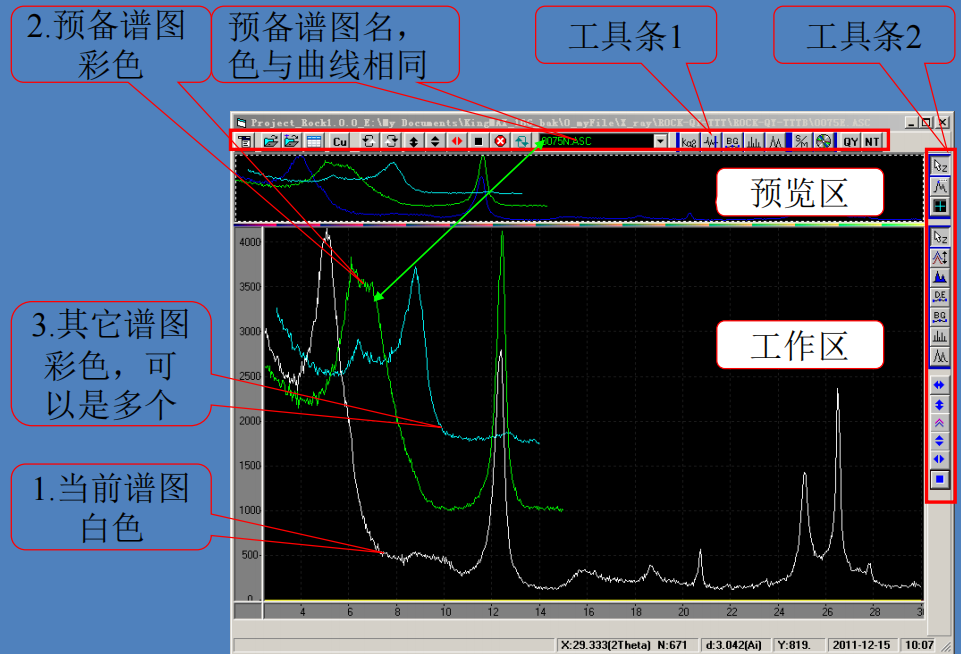961x654 pixels.
Task: Click the red circle X delete icon
Action: (x=500, y=142)
